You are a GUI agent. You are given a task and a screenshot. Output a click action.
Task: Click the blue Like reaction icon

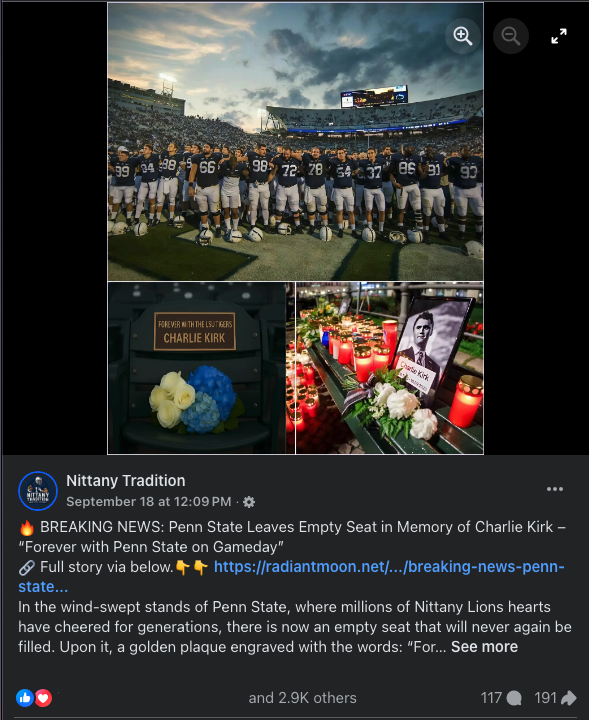point(25,698)
